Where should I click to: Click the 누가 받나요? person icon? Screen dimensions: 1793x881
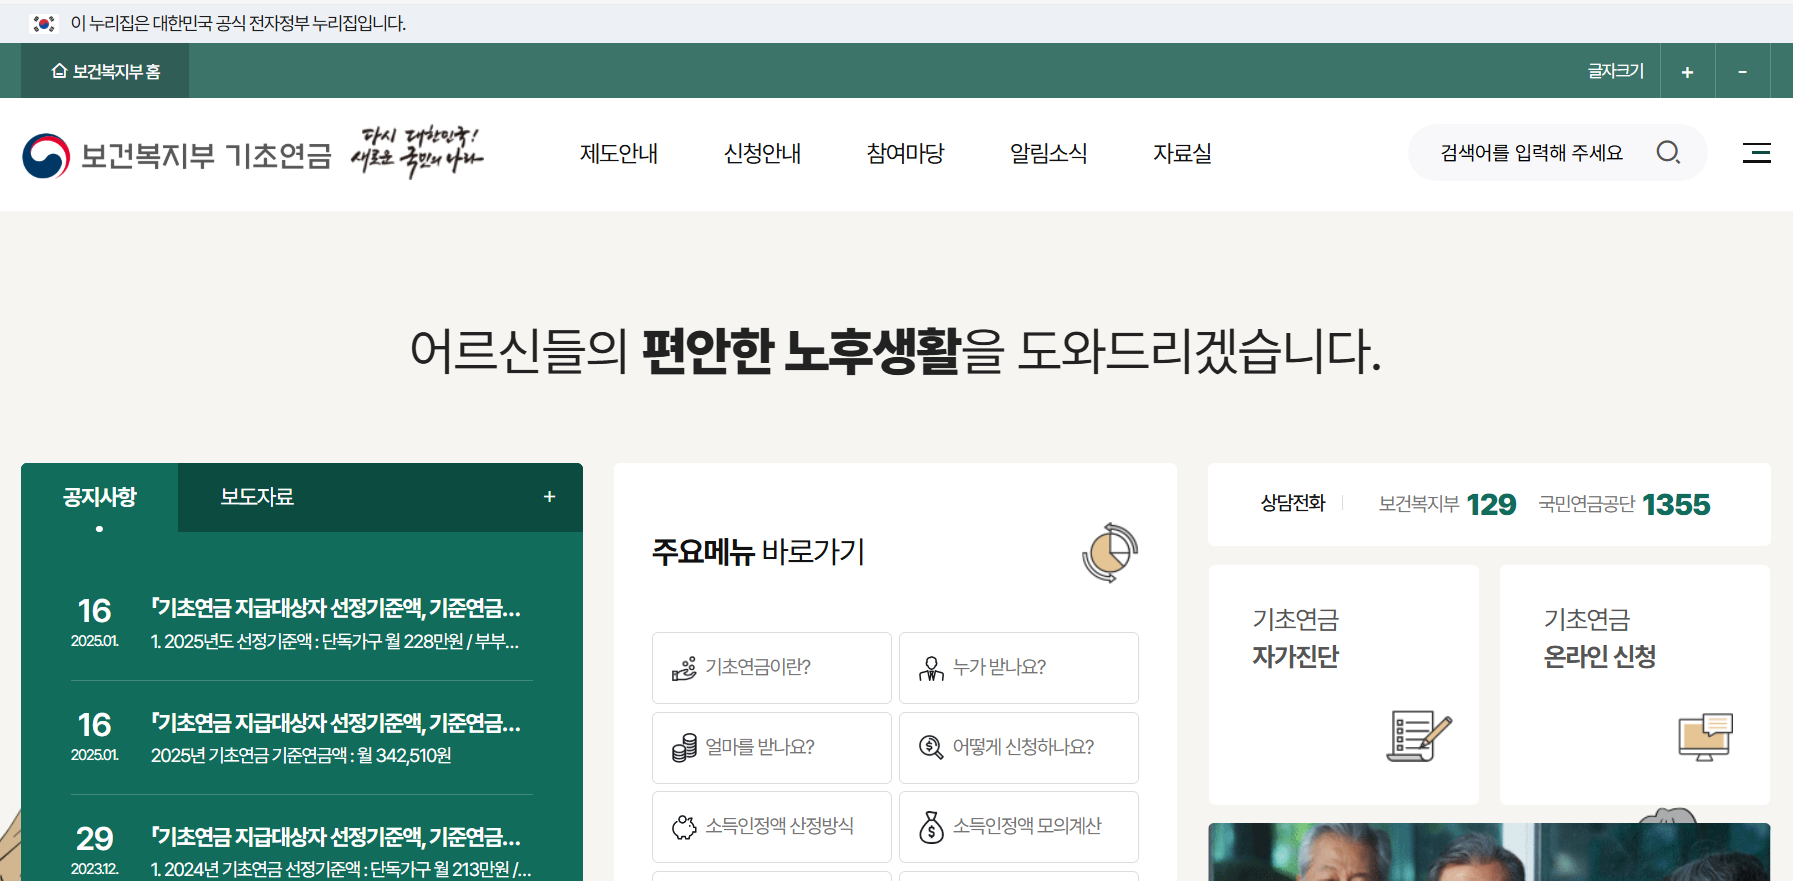click(x=931, y=668)
